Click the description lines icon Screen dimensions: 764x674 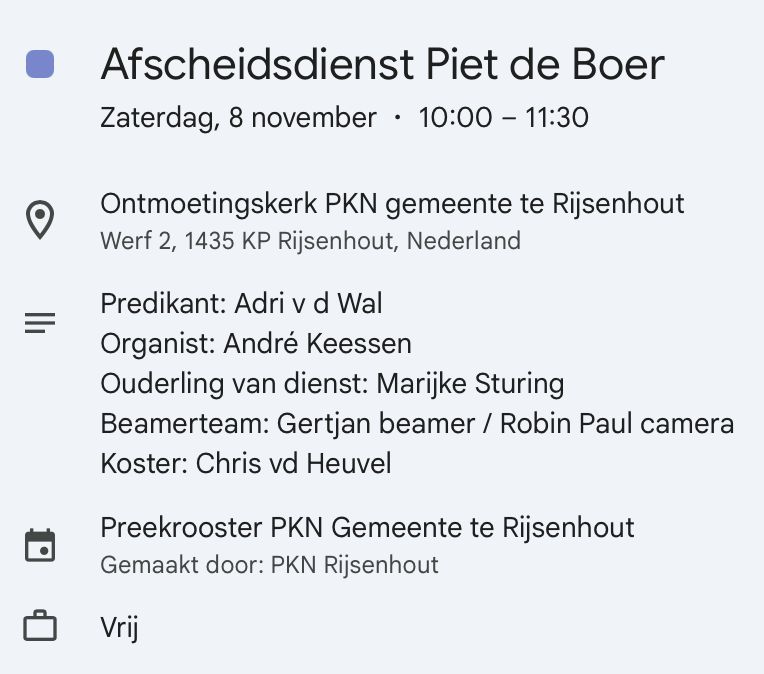pyautogui.click(x=40, y=323)
